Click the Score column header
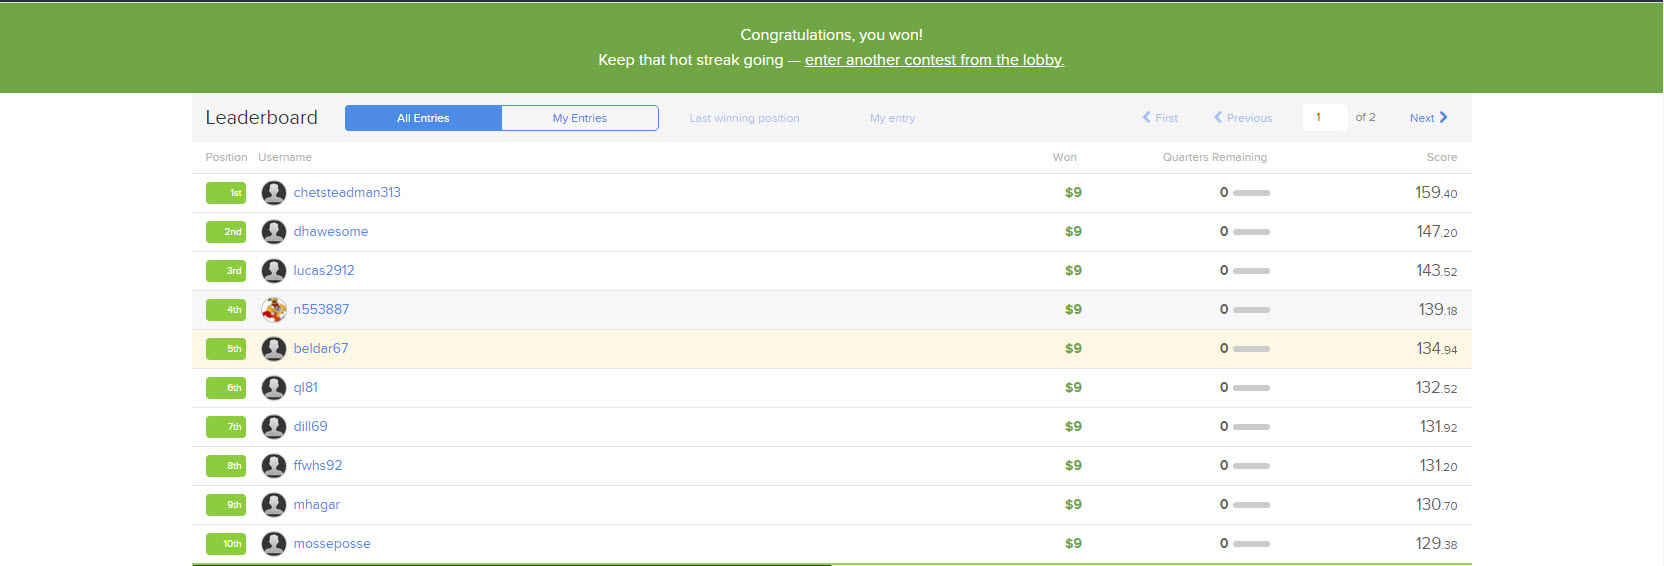Screen dimensions: 1664x566 (1442, 157)
